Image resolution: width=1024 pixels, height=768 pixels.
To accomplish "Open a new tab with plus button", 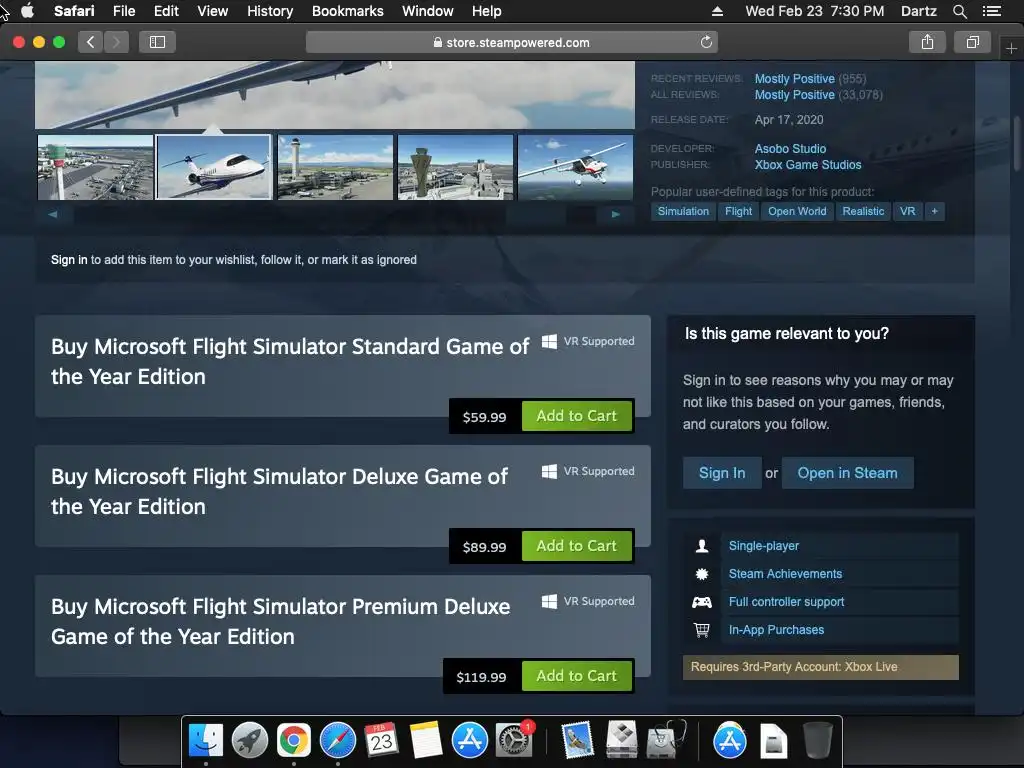I will point(1011,49).
